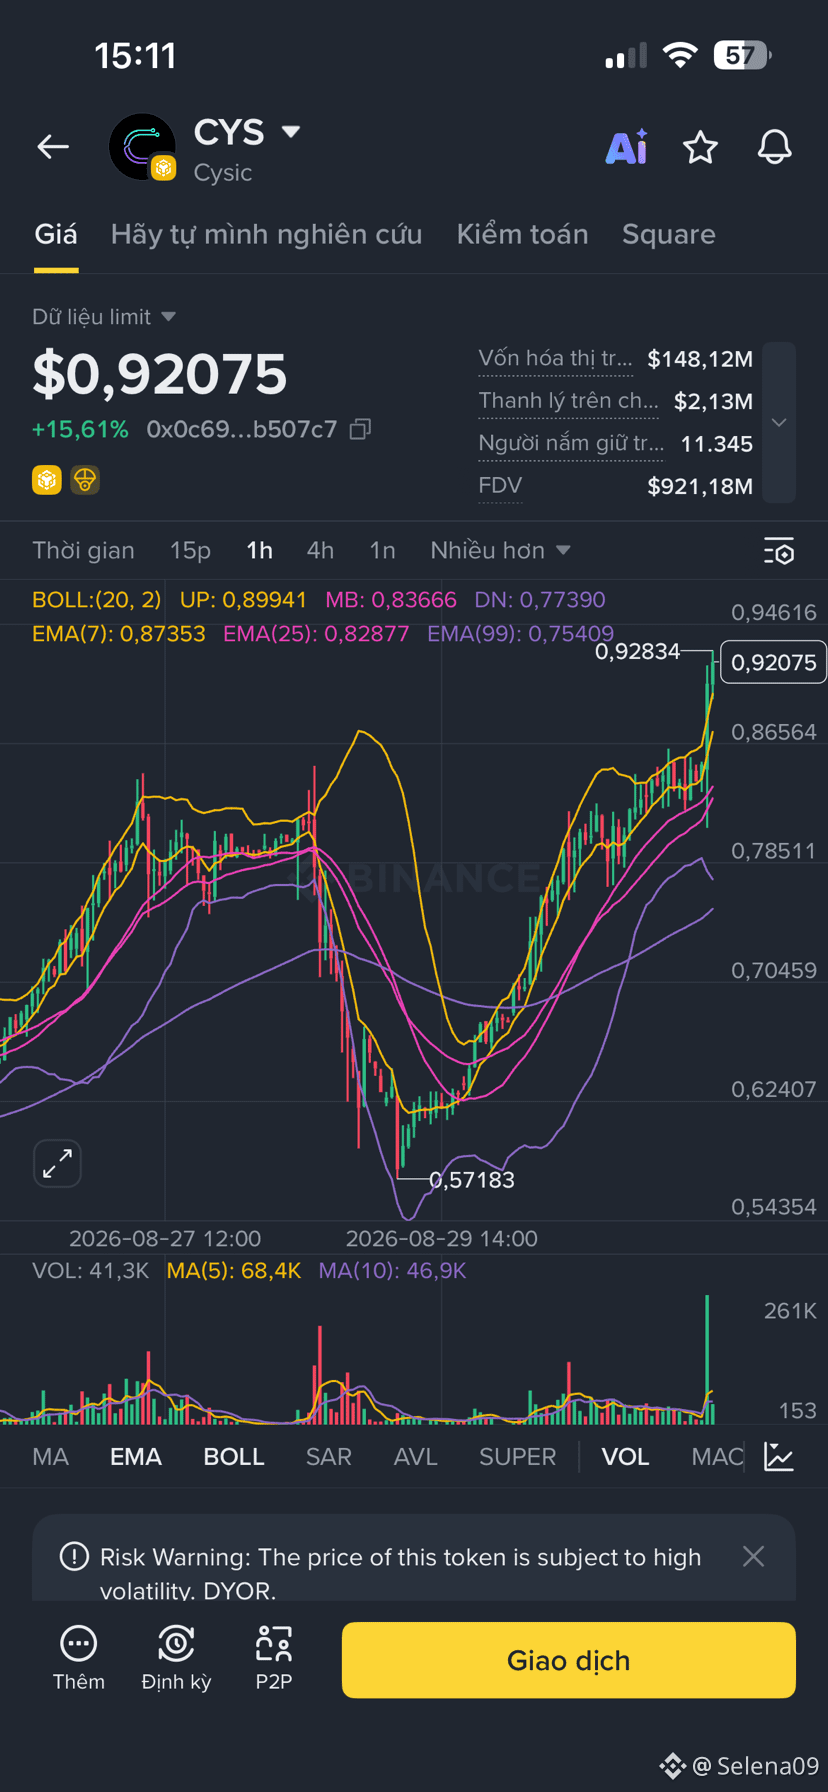Tap the +15,61% change value
Image resolution: width=828 pixels, height=1792 pixels.
[80, 430]
